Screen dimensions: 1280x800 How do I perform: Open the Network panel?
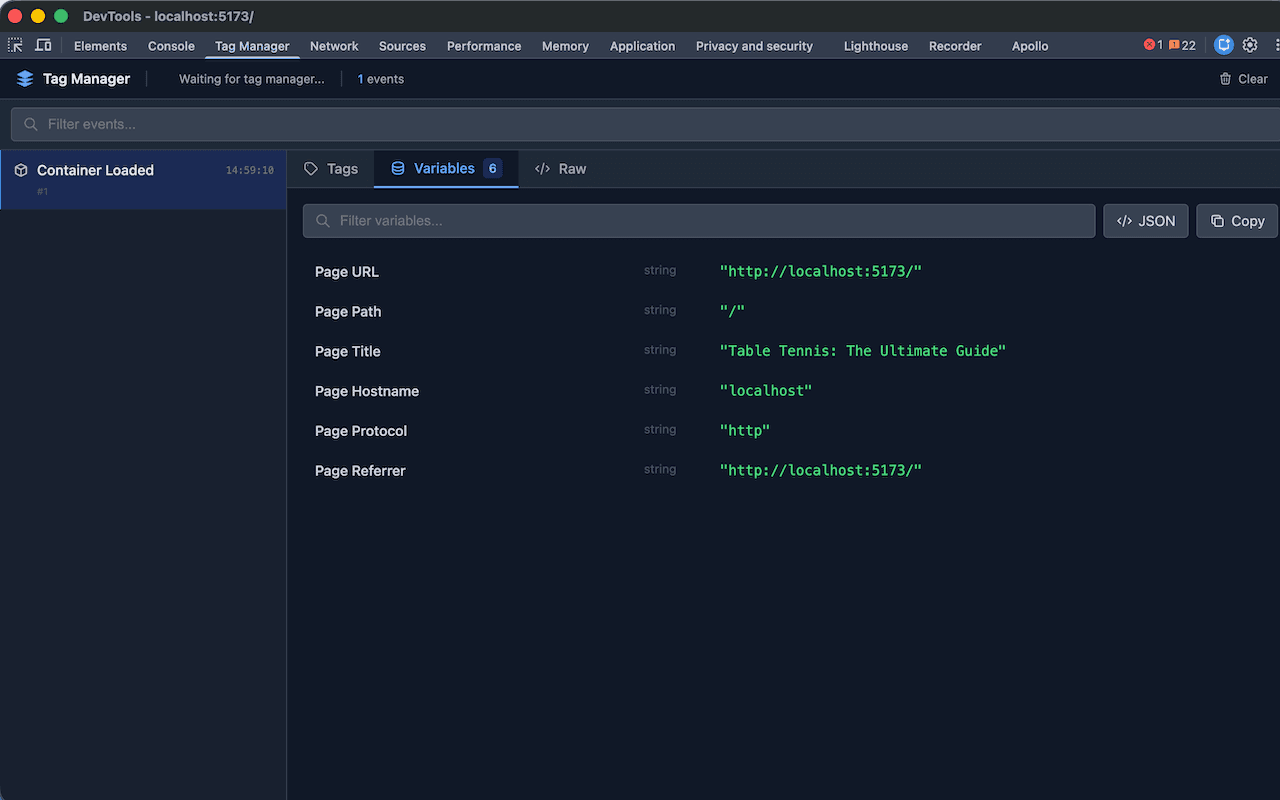coord(334,46)
